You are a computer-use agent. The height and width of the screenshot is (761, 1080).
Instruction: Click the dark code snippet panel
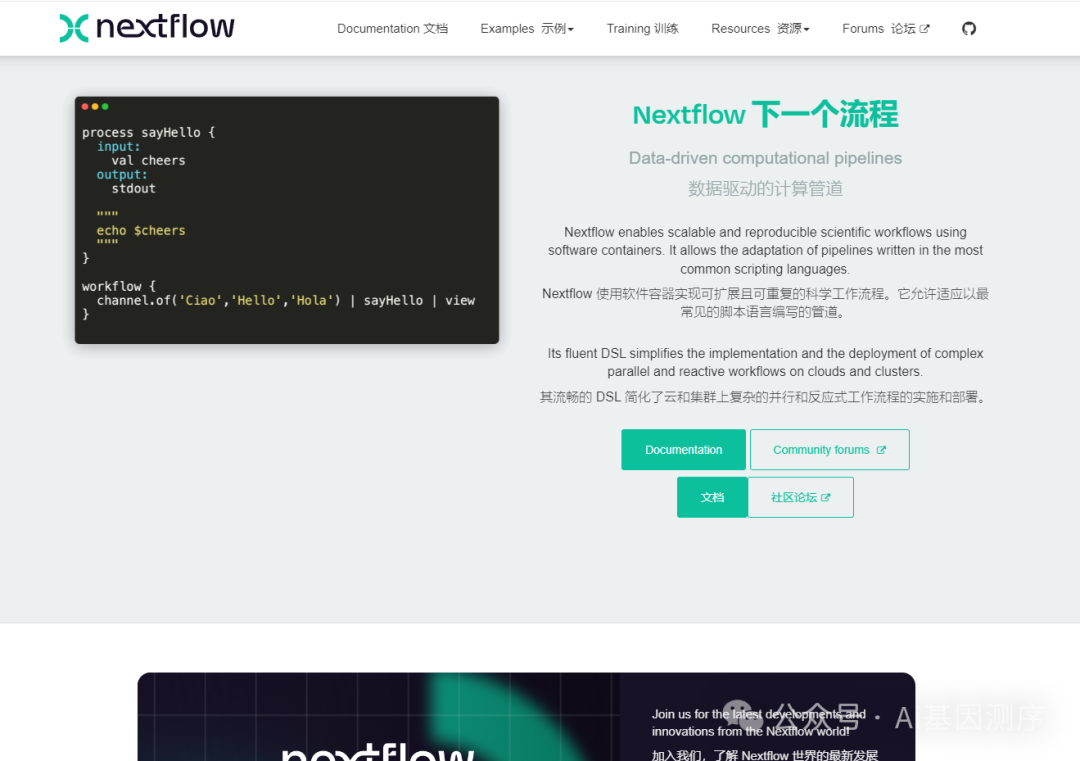[286, 220]
